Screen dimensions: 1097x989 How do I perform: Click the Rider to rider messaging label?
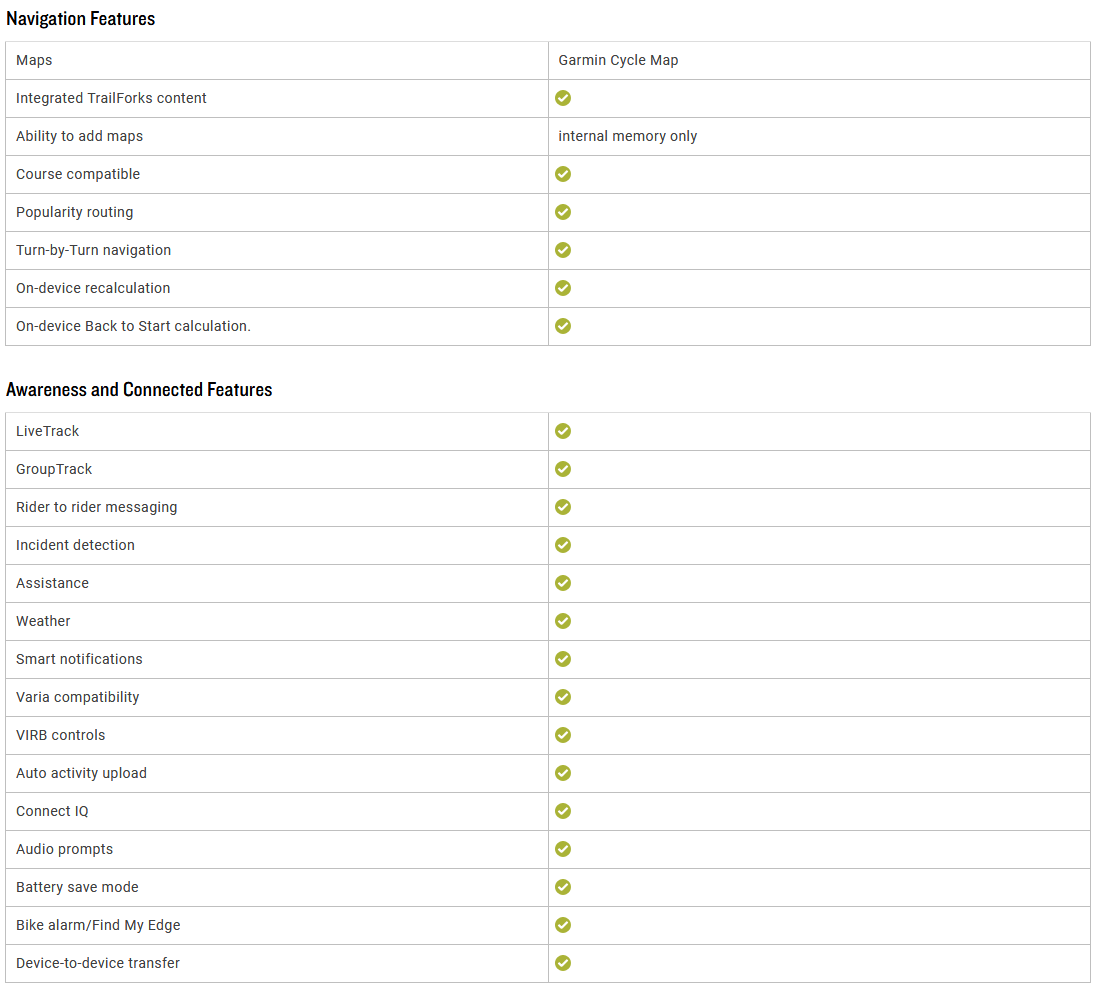97,507
